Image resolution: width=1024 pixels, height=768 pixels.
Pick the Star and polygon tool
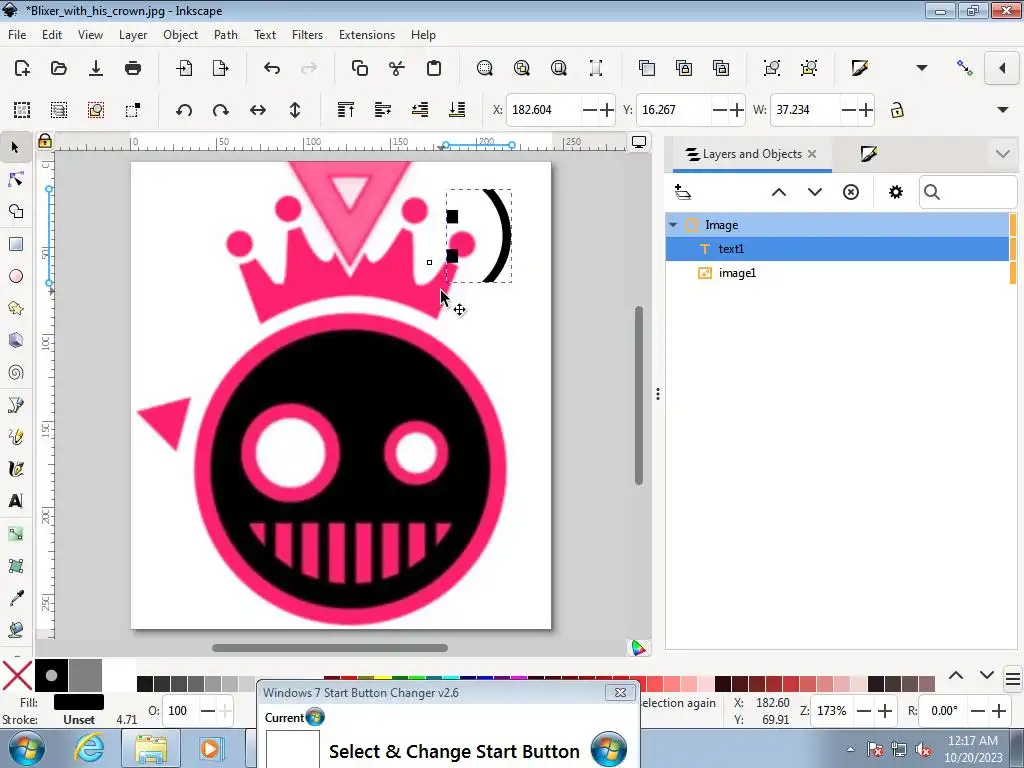[x=16, y=308]
